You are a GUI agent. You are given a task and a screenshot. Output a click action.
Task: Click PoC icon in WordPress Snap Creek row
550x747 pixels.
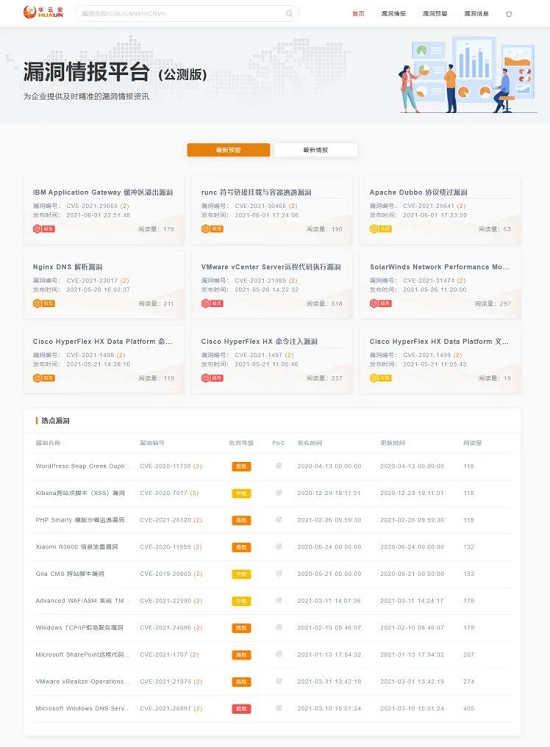coord(279,466)
